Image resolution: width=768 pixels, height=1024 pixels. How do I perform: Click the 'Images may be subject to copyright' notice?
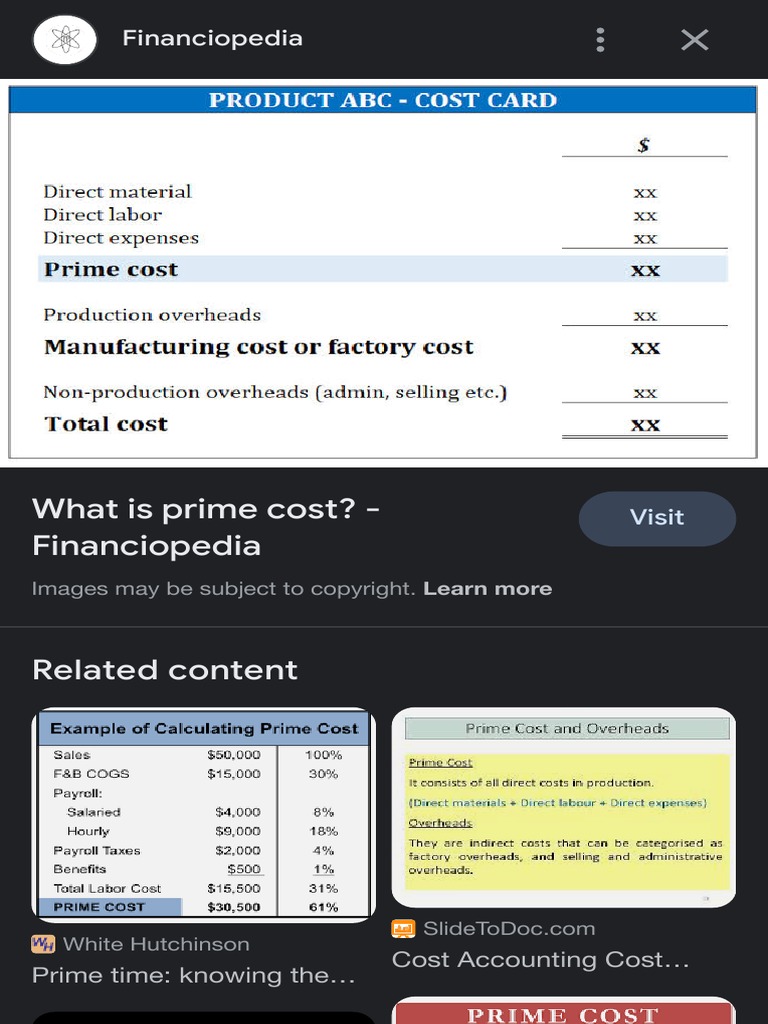(223, 588)
